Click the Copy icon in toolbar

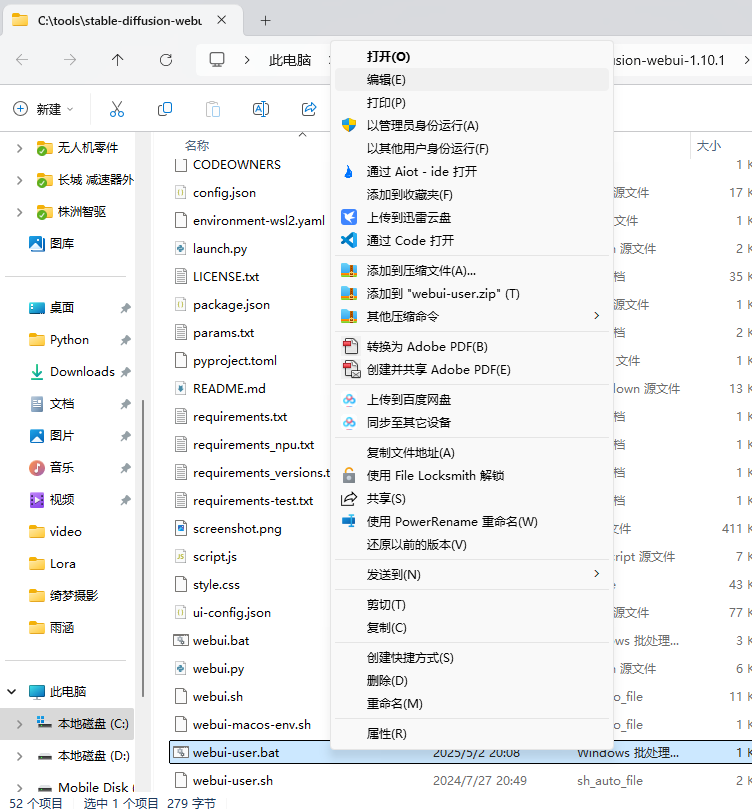[165, 109]
